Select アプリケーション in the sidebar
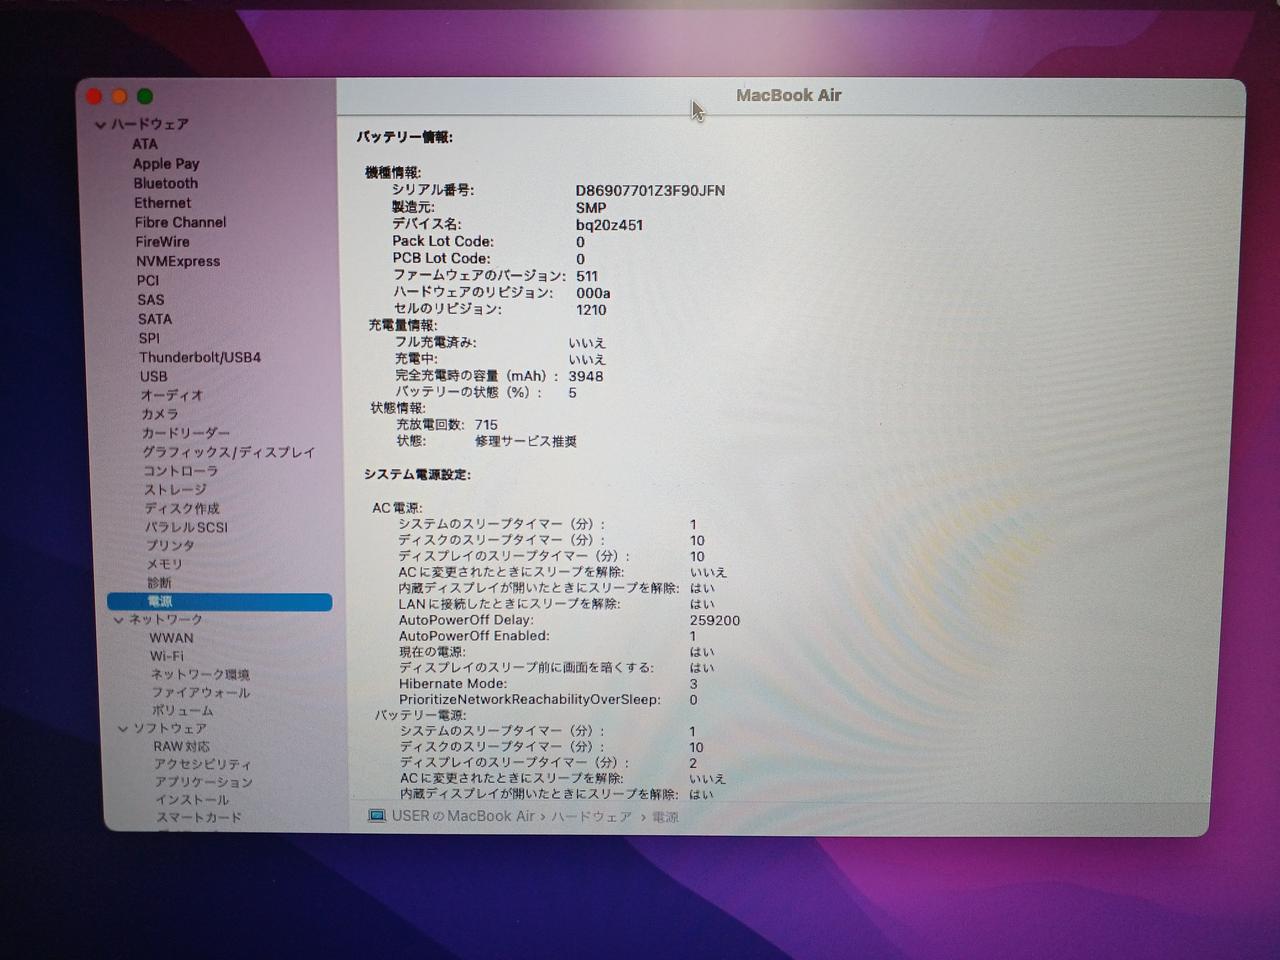Image resolution: width=1280 pixels, height=960 pixels. coord(204,783)
